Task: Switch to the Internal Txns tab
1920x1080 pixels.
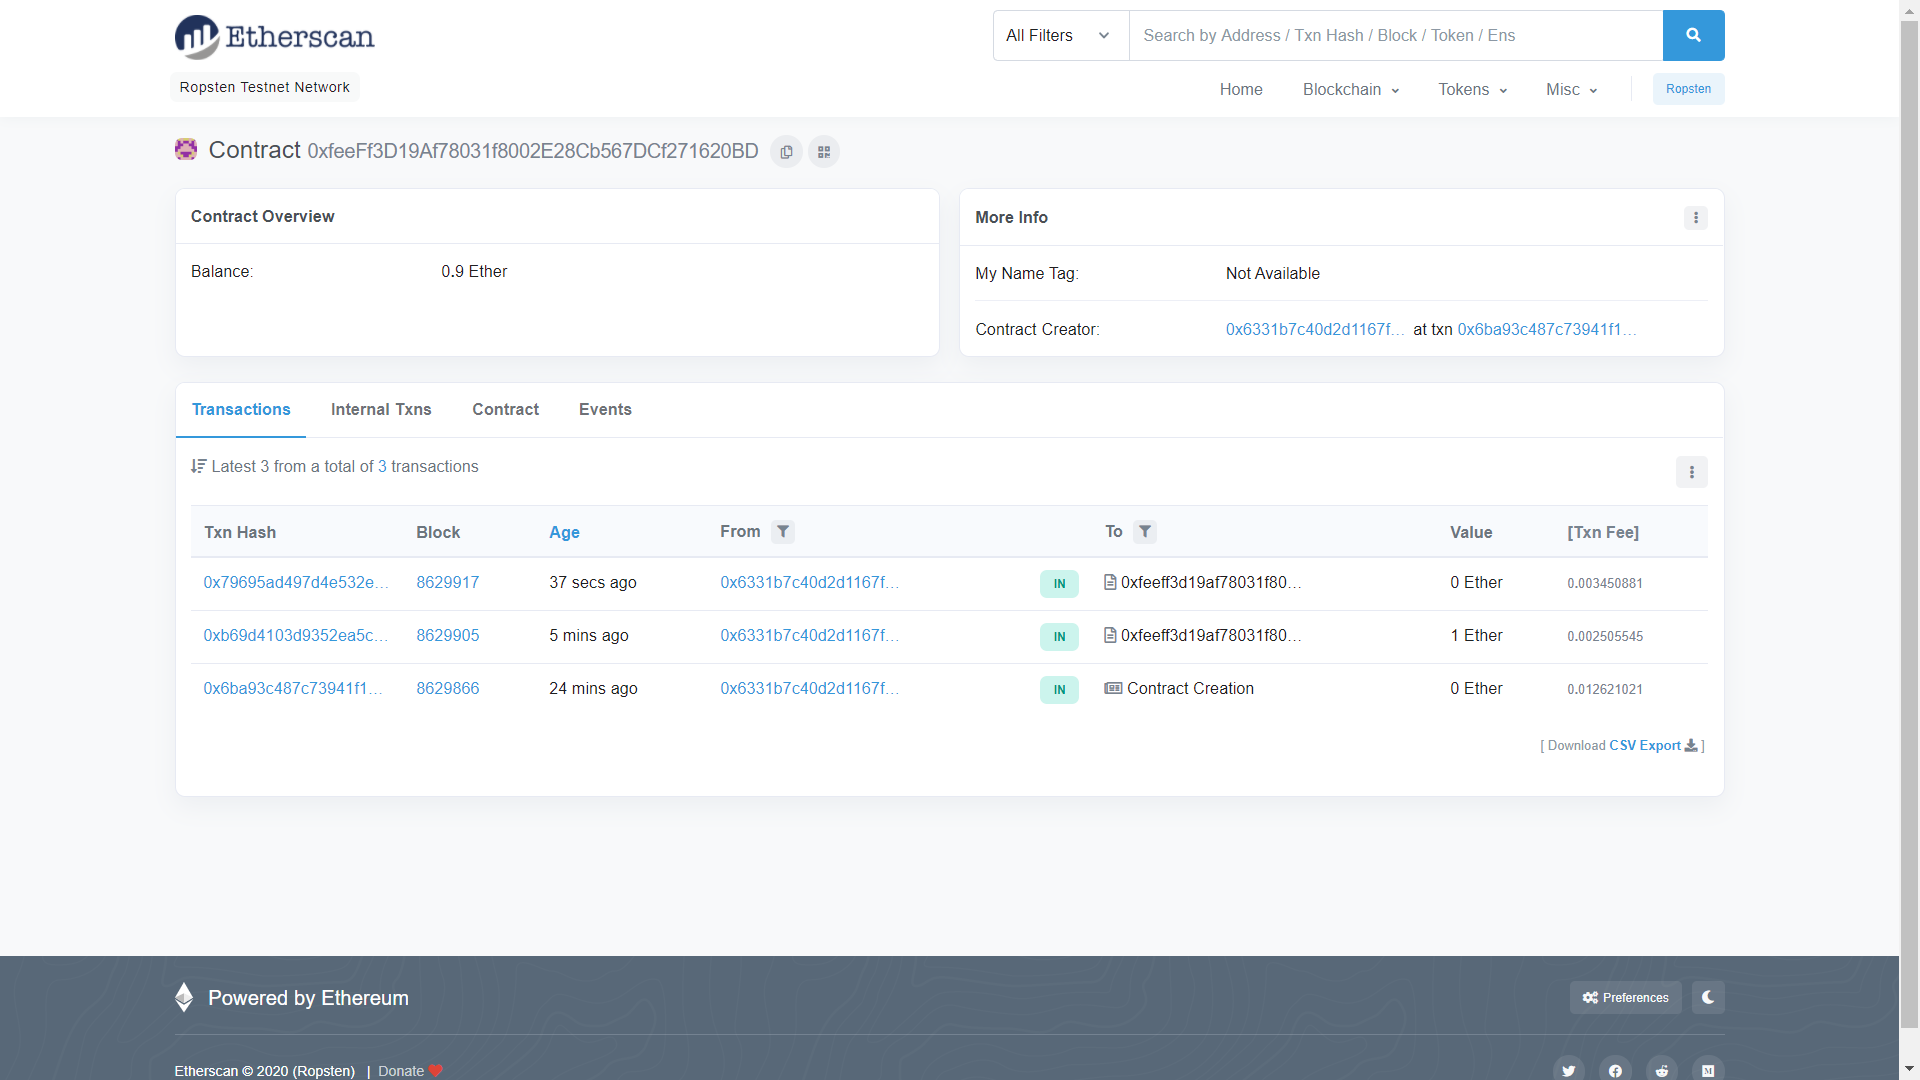Action: (x=381, y=410)
